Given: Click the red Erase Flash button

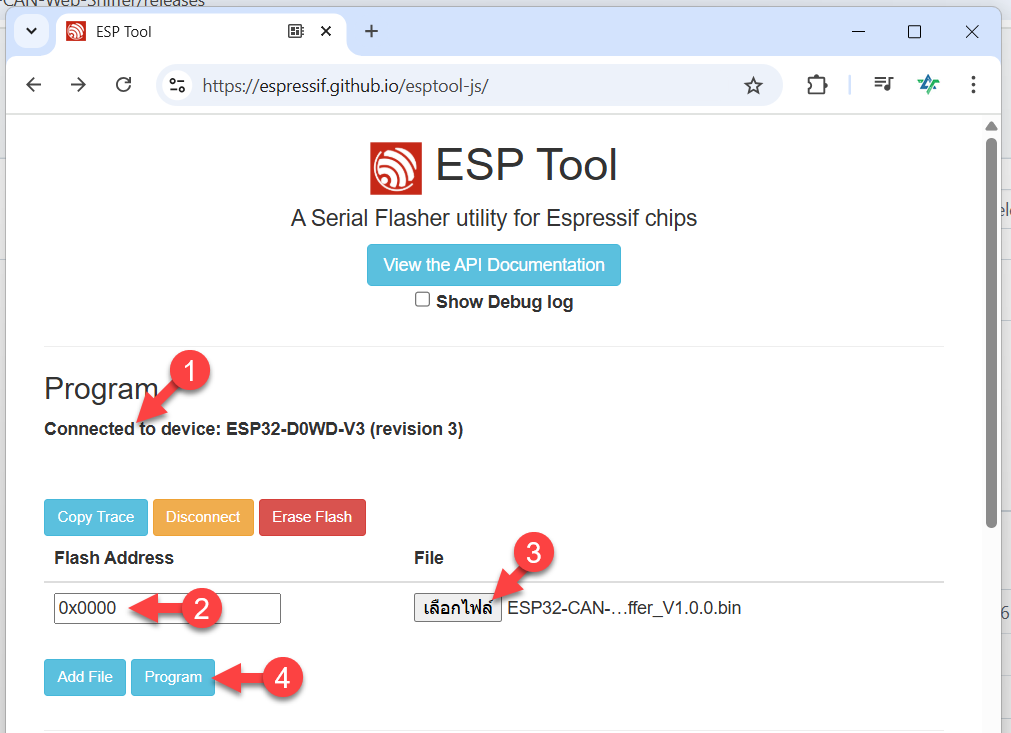Looking at the screenshot, I should click(312, 517).
